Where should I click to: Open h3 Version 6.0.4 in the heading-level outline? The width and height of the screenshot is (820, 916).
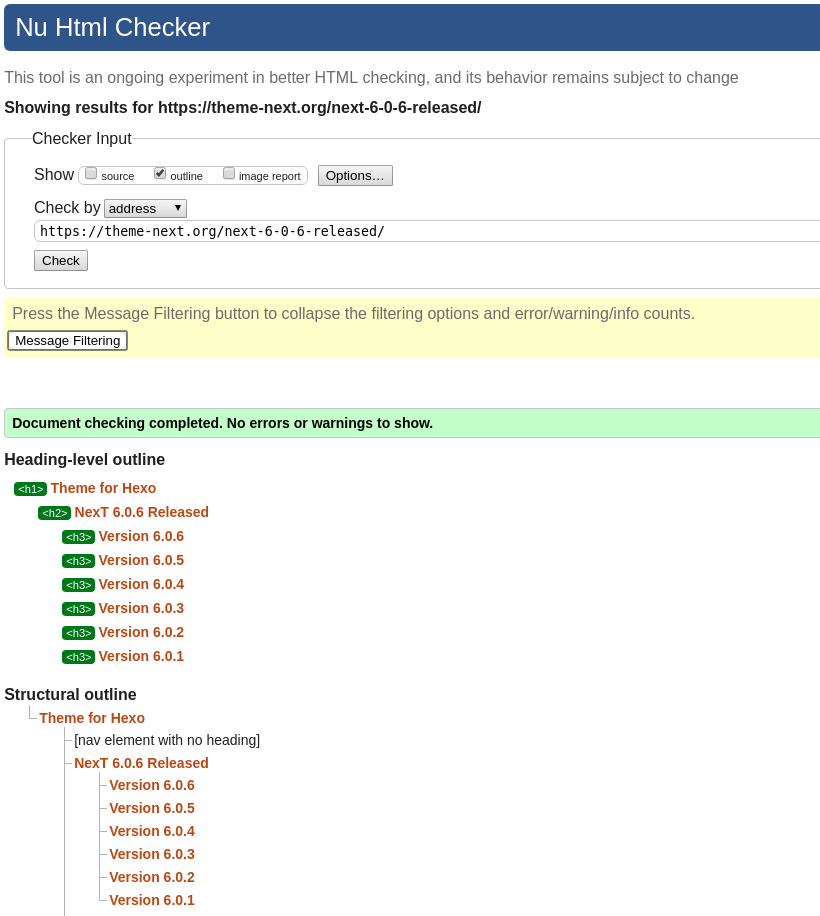coord(141,584)
